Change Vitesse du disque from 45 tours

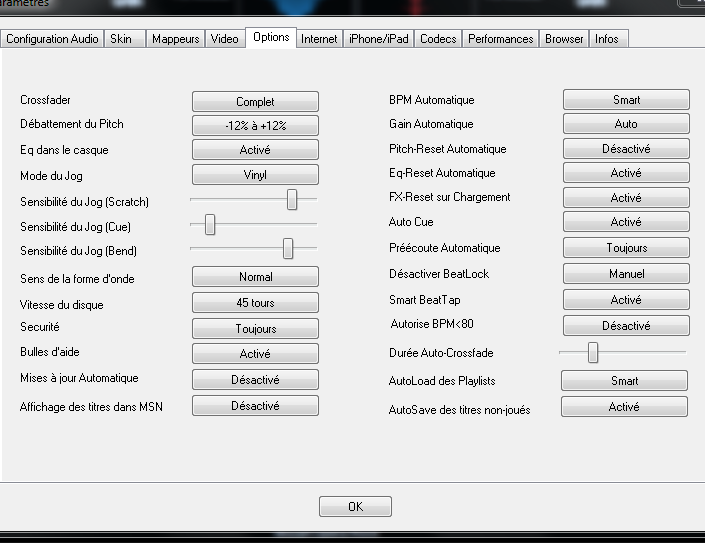tap(255, 303)
